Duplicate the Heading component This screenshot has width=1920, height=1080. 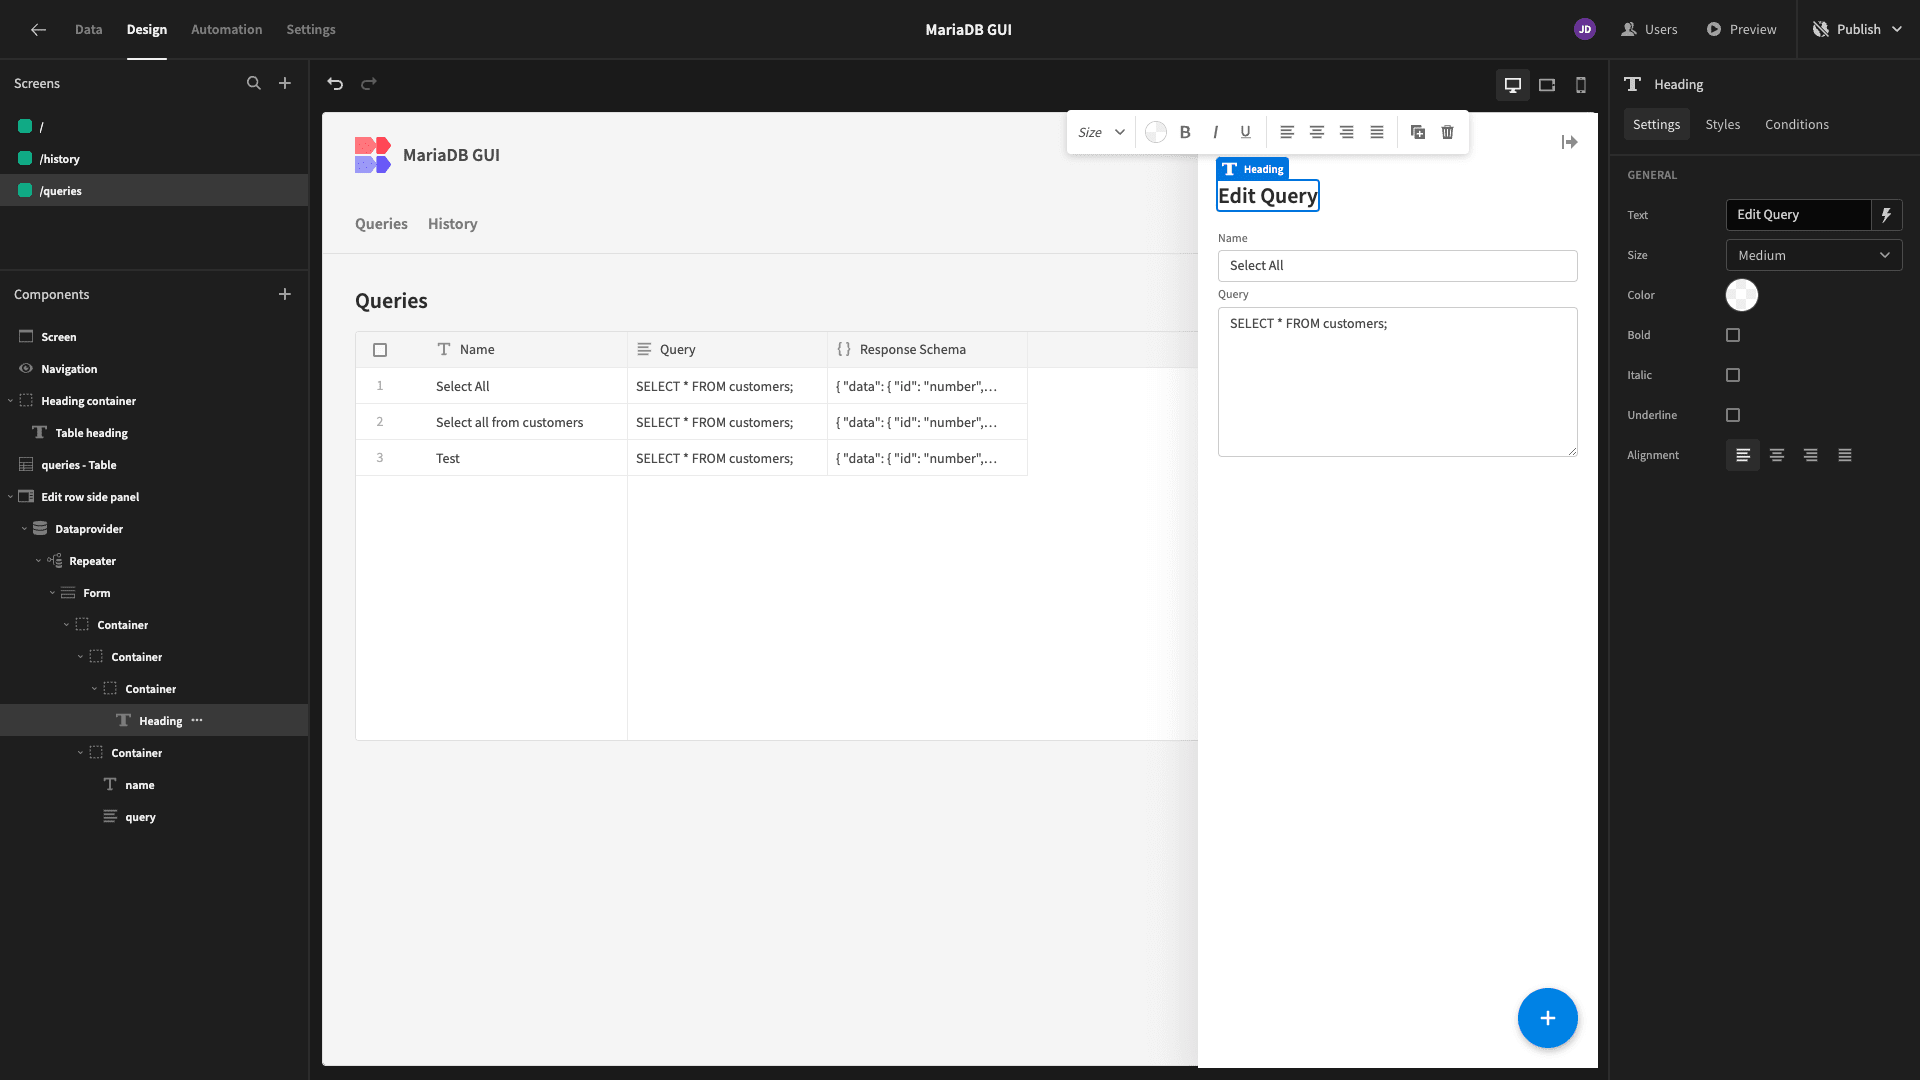pyautogui.click(x=1418, y=132)
